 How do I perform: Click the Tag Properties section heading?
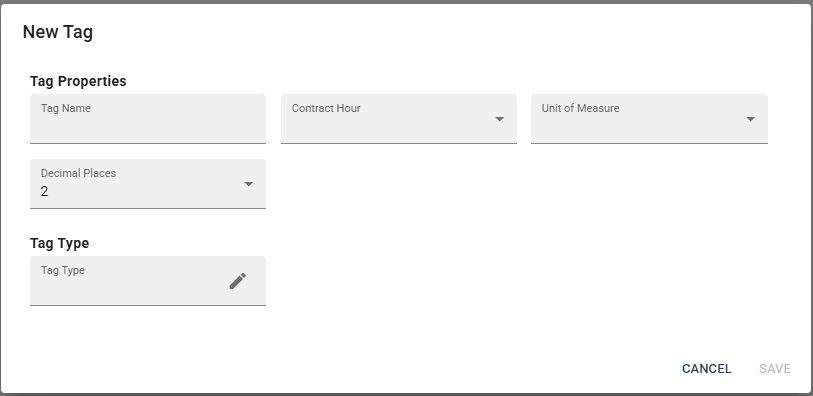[78, 81]
